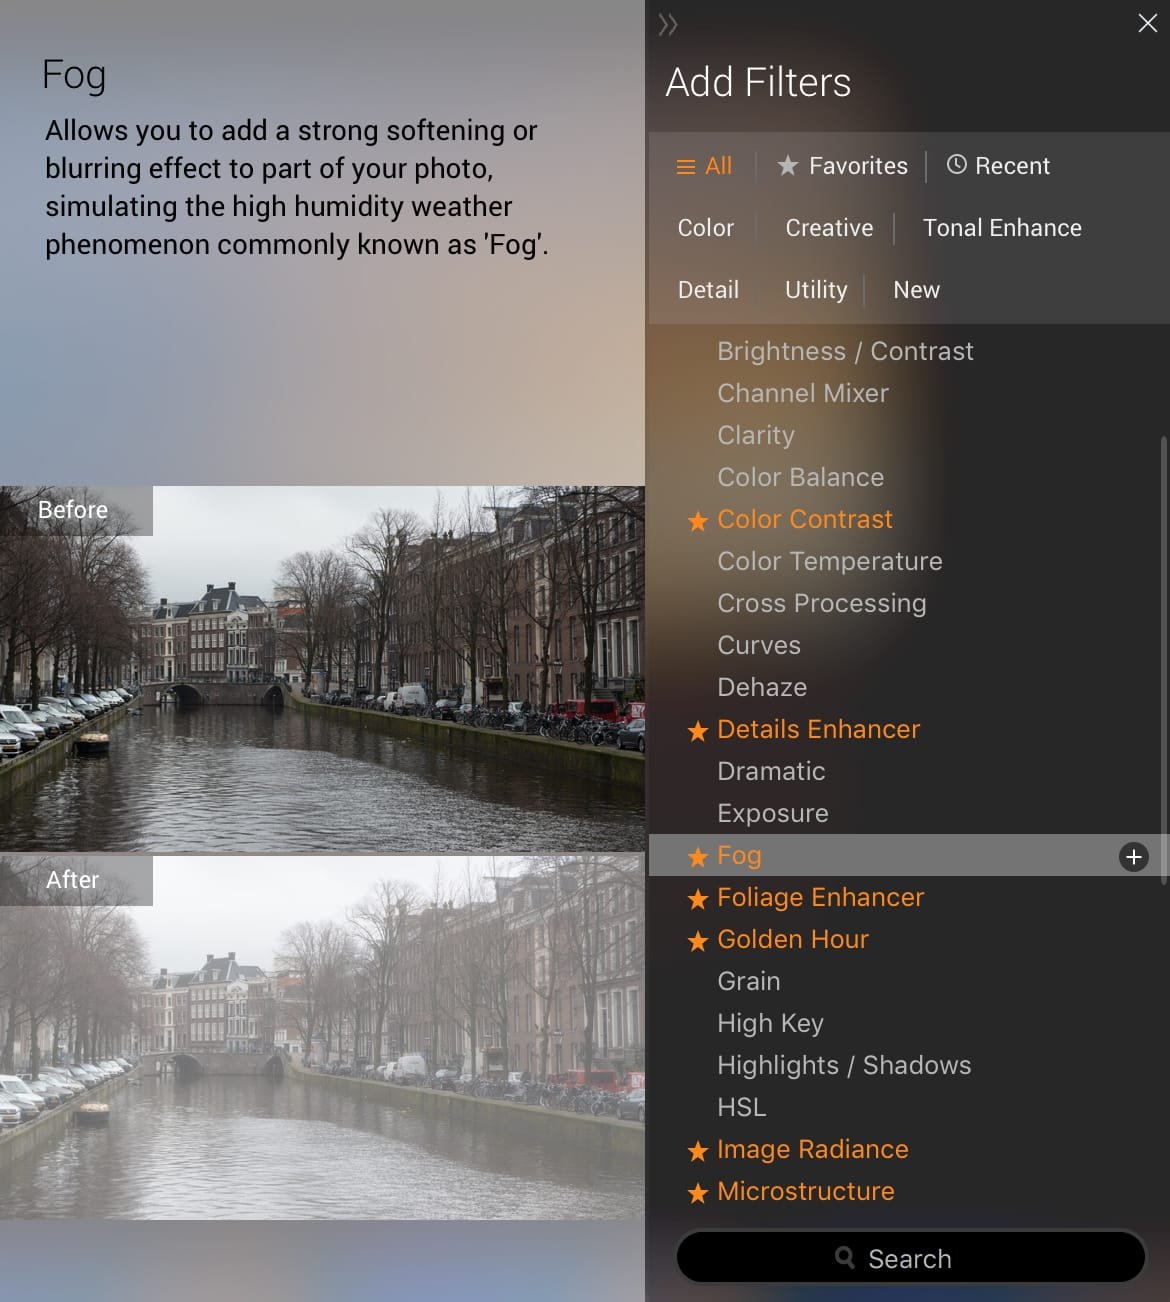The width and height of the screenshot is (1170, 1302).
Task: Click the star icon beside Microstructure
Action: click(x=698, y=1193)
